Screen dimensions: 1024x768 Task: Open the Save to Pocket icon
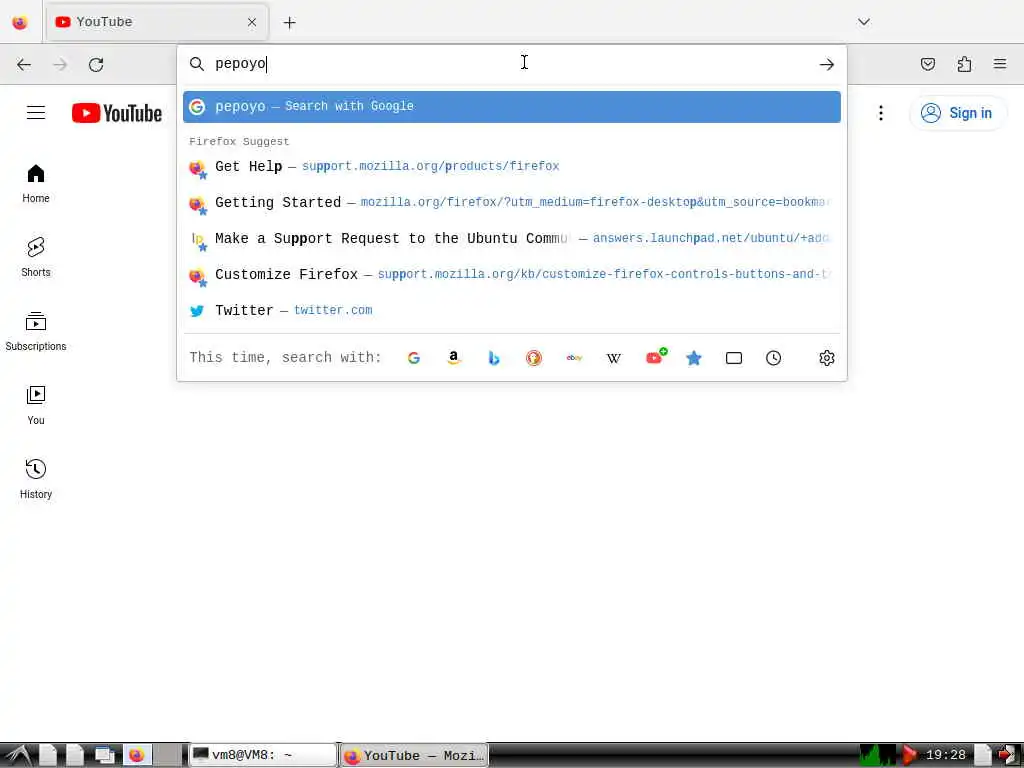(x=927, y=64)
